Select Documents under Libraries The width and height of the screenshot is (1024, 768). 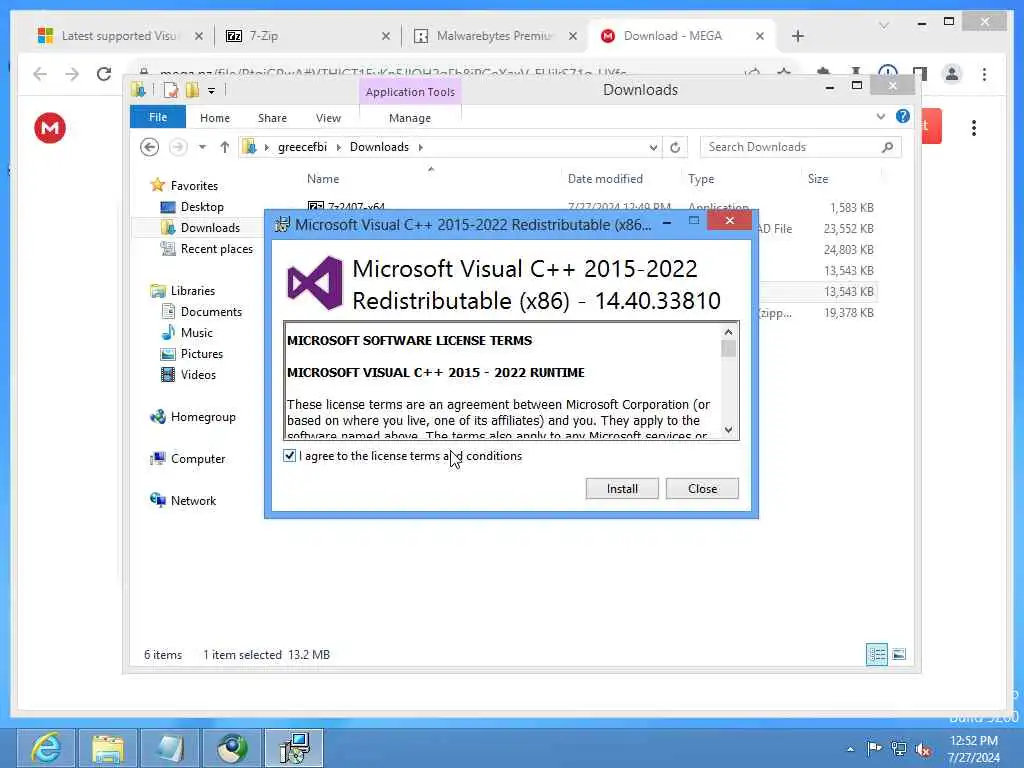[211, 312]
